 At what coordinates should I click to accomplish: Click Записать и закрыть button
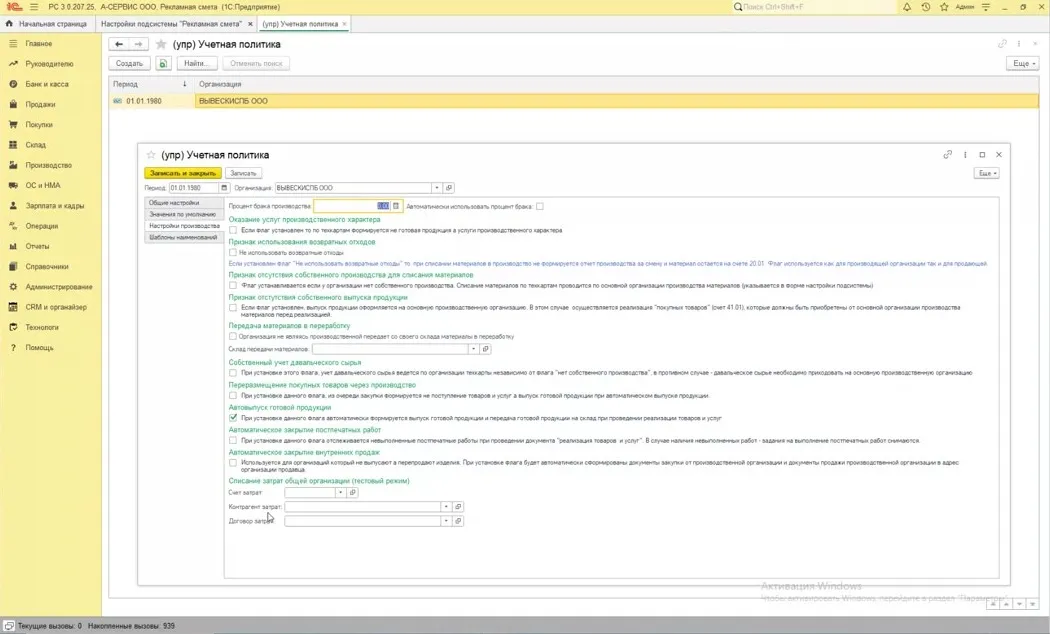click(x=183, y=173)
